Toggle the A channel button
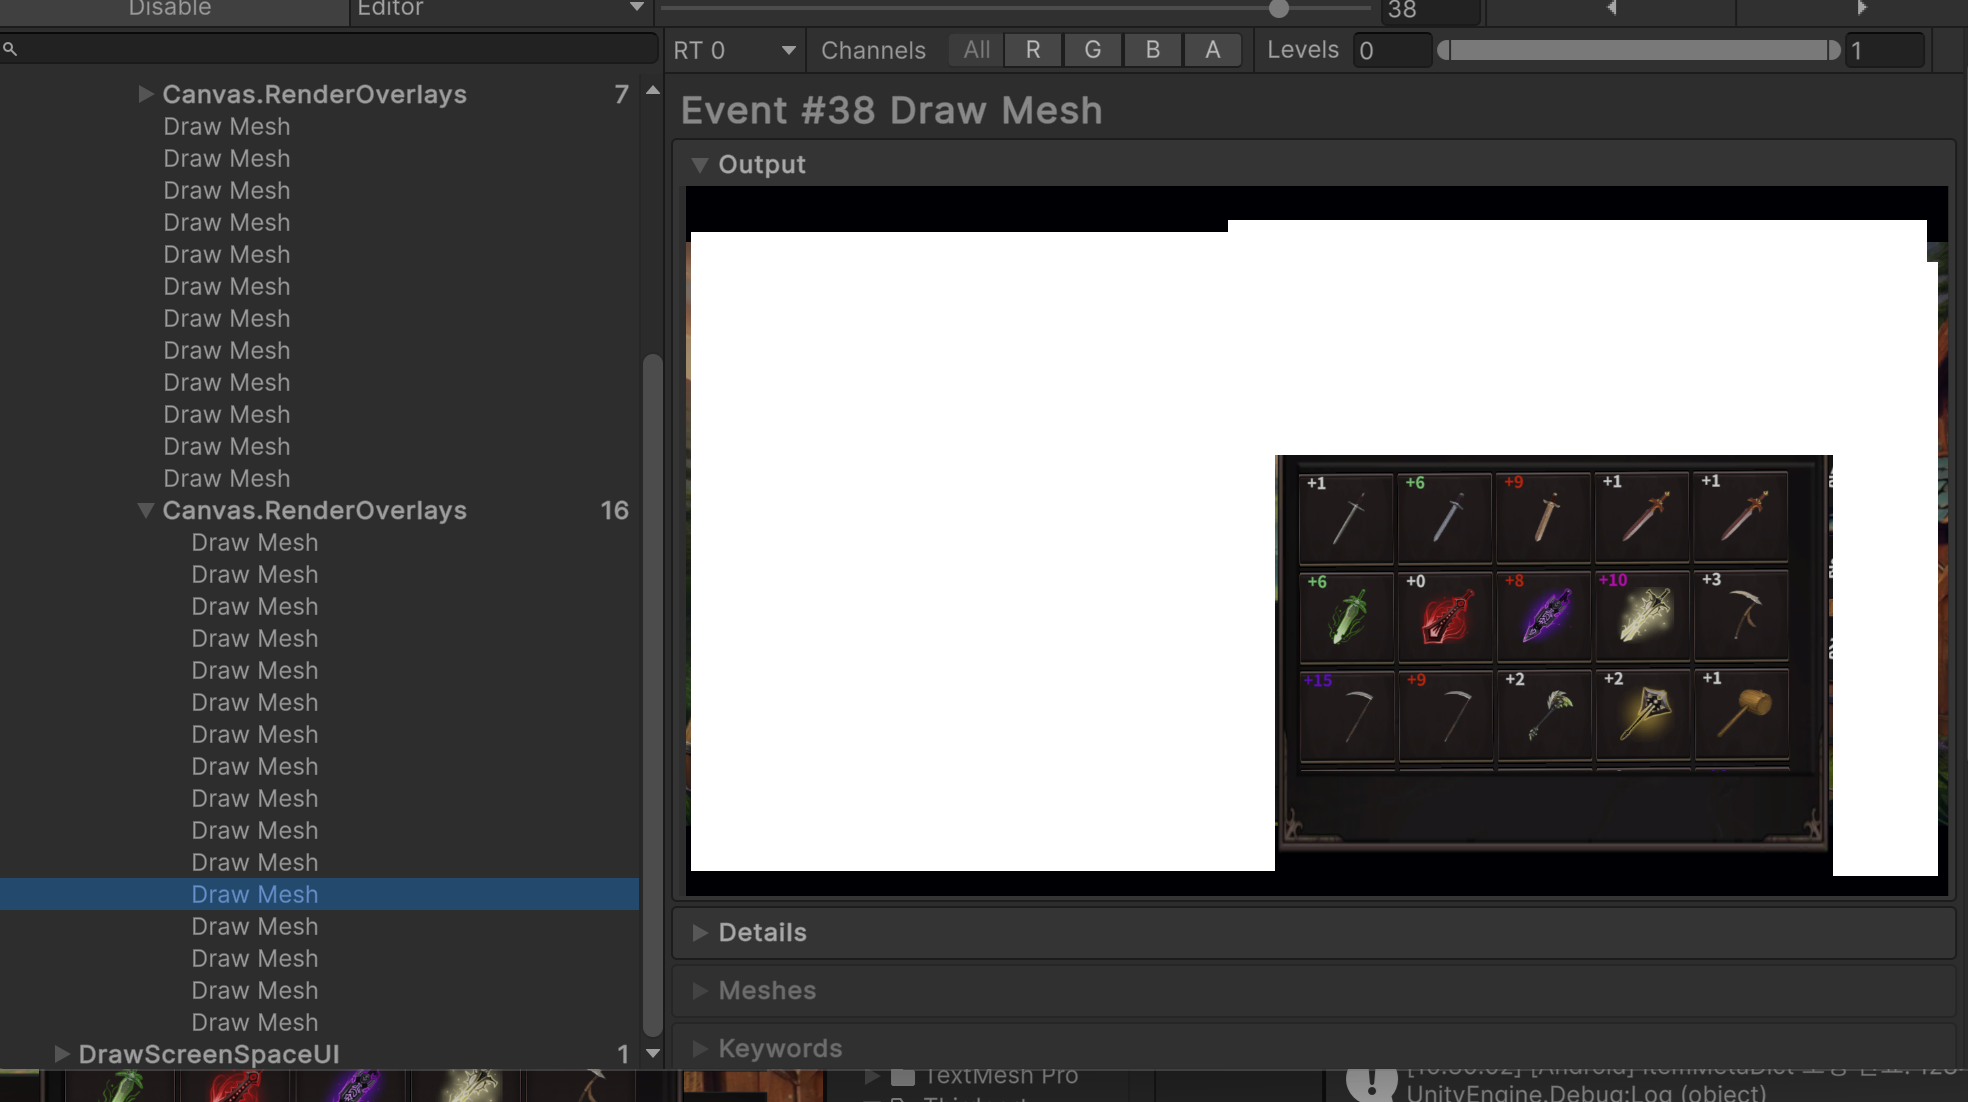Viewport: 1968px width, 1102px height. (x=1212, y=50)
